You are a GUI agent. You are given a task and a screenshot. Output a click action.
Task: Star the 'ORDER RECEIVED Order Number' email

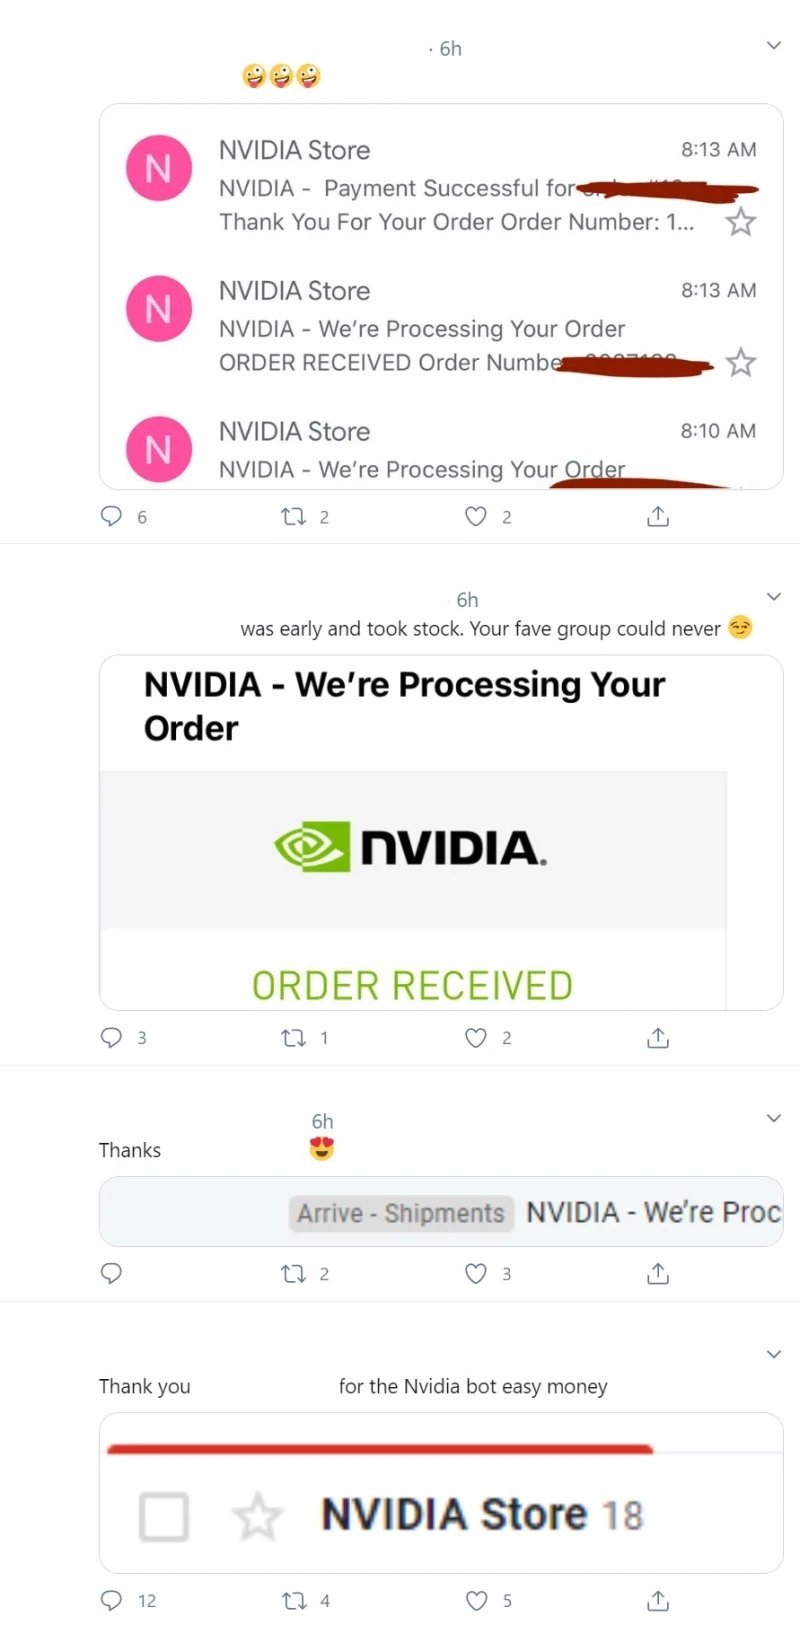point(740,362)
